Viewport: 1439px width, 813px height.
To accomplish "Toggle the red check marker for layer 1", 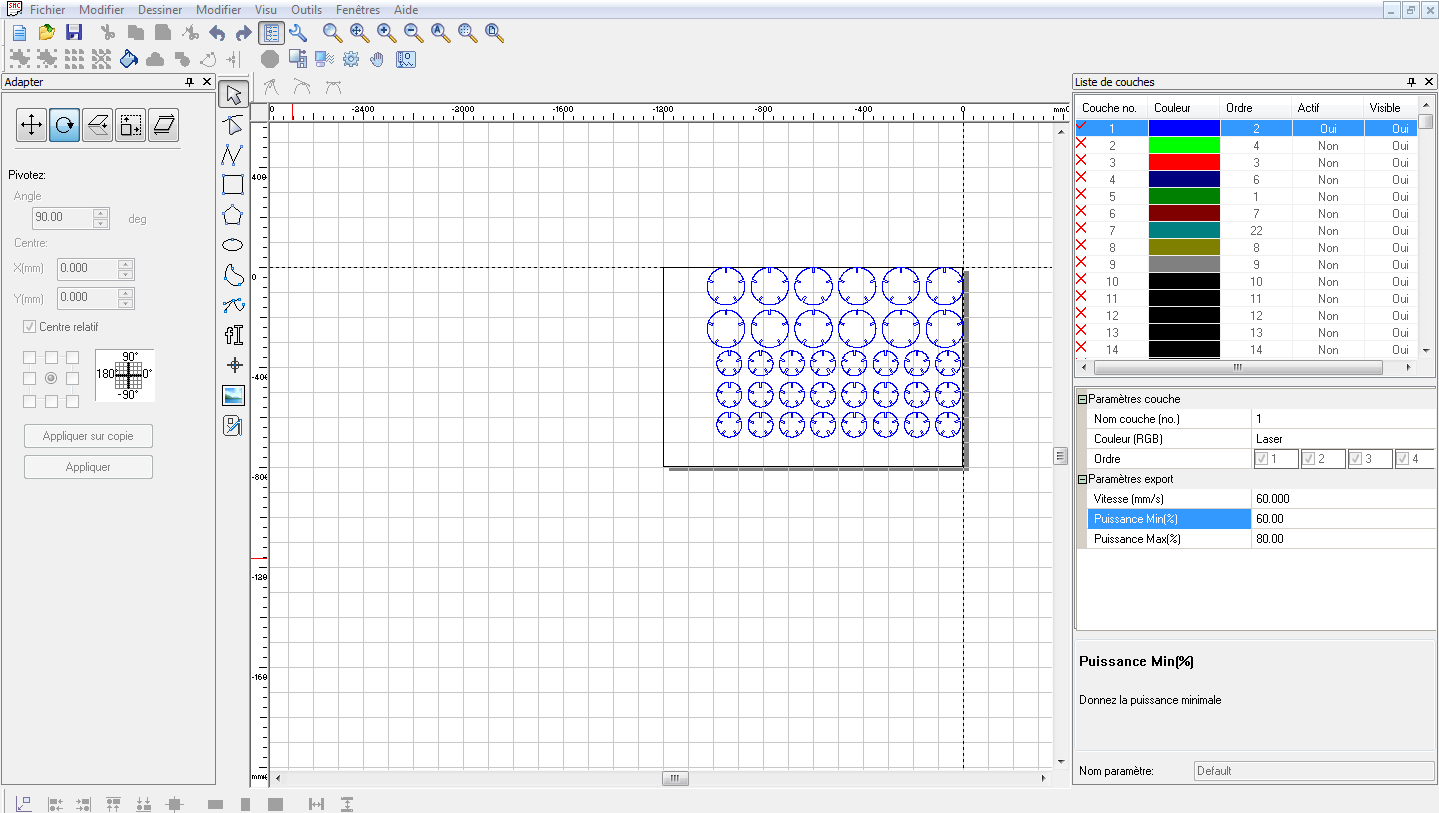I will (1081, 126).
